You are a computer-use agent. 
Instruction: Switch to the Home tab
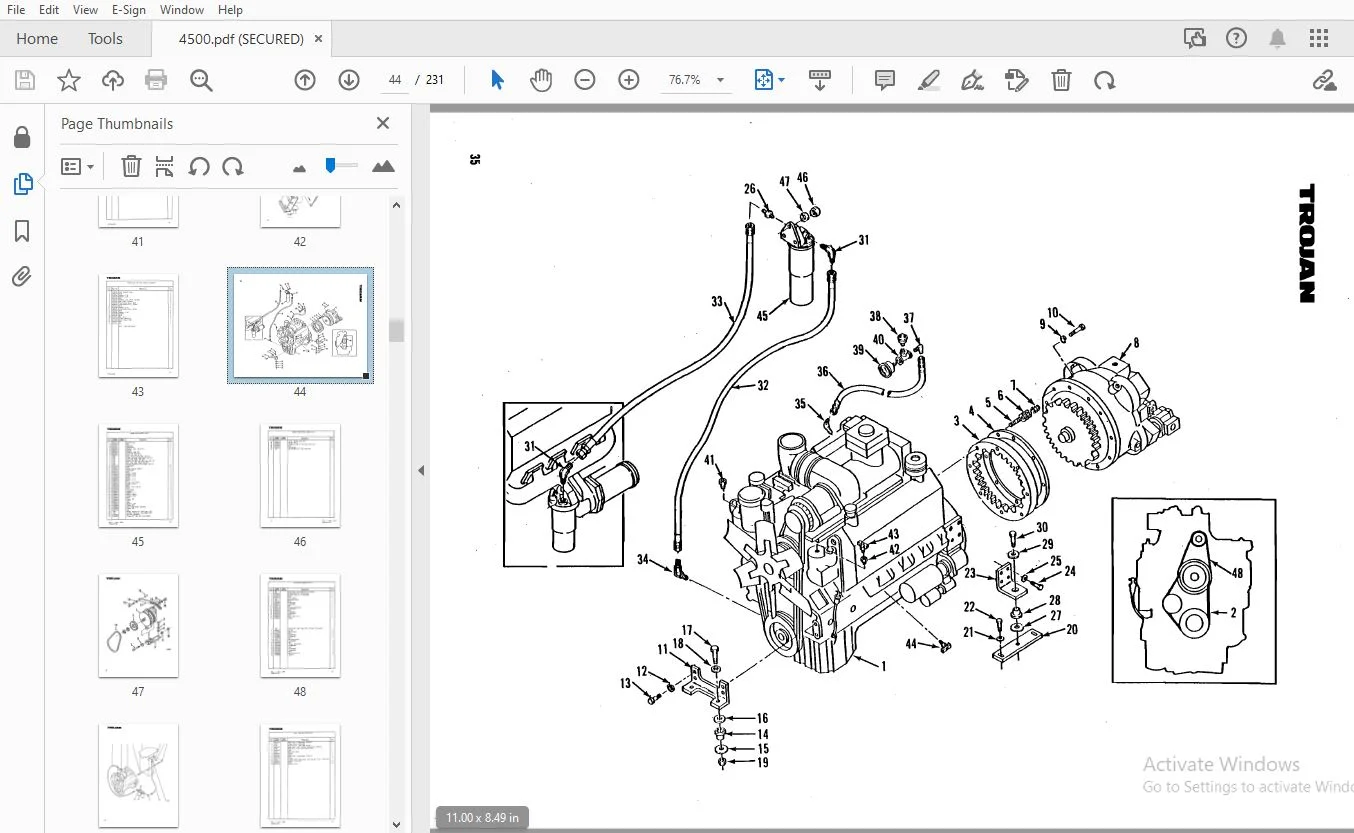37,39
